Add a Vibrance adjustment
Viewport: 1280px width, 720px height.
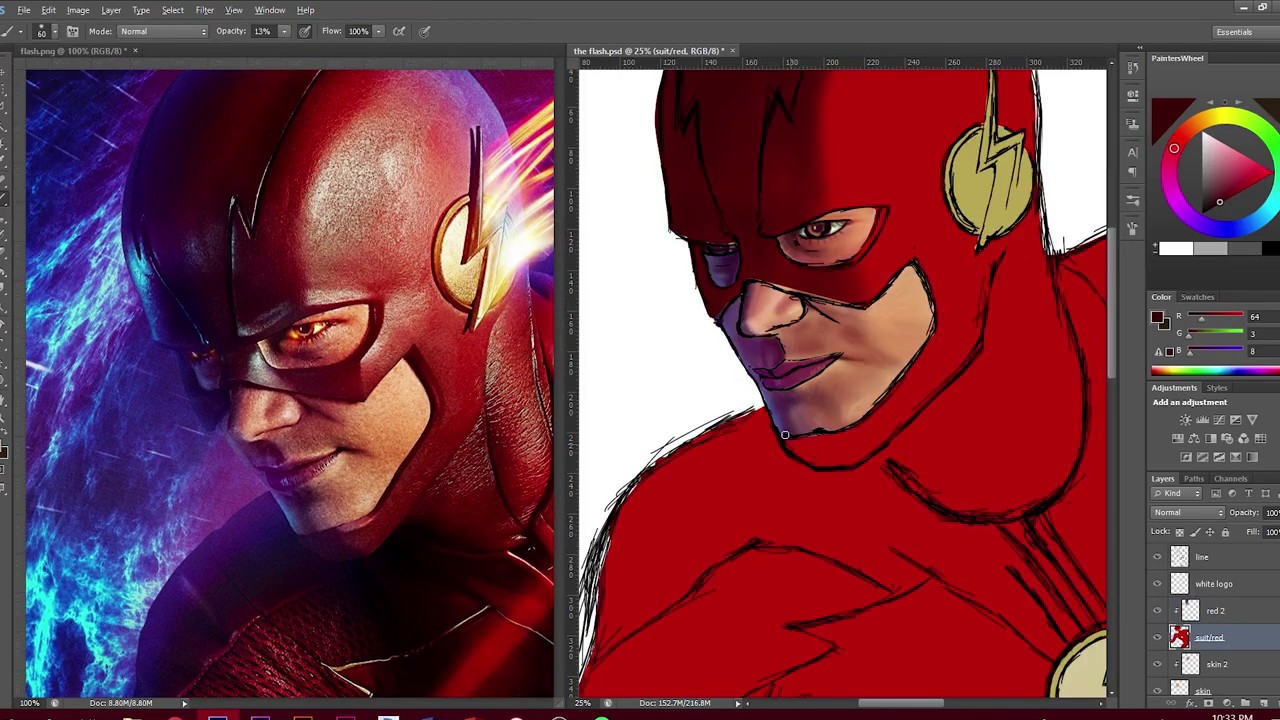1252,420
